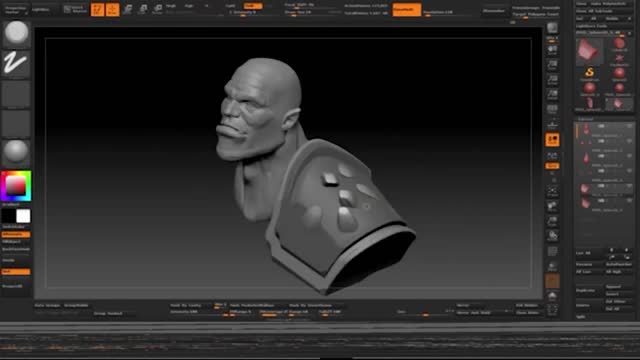Click the Mask By Cavity button
The width and height of the screenshot is (640, 360).
[186, 305]
